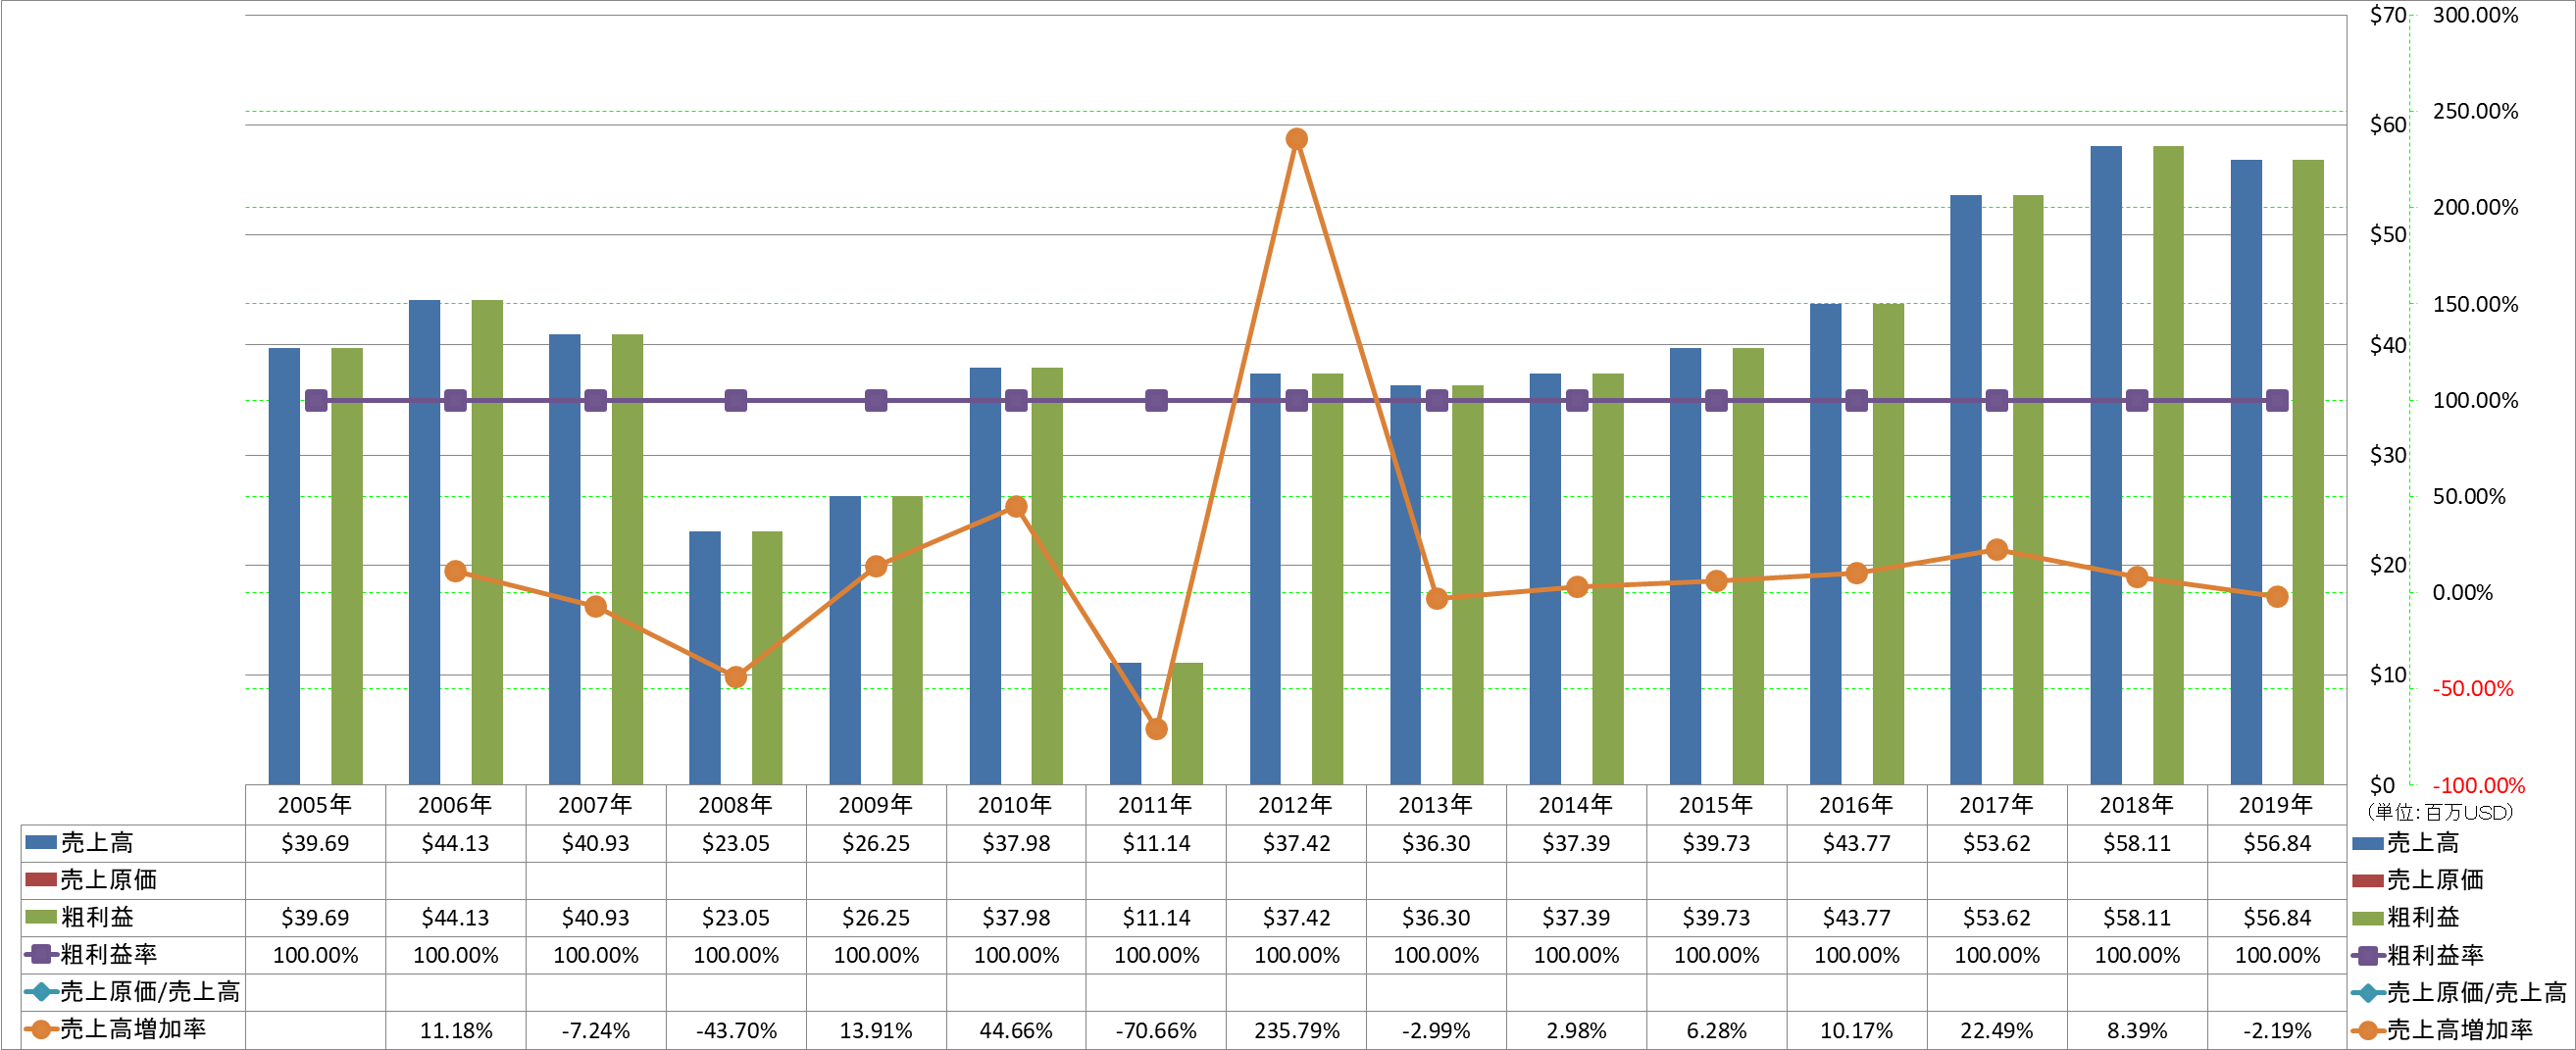Click the 11.18% growth rate cell
The image size is (2576, 1050).
tap(455, 1030)
